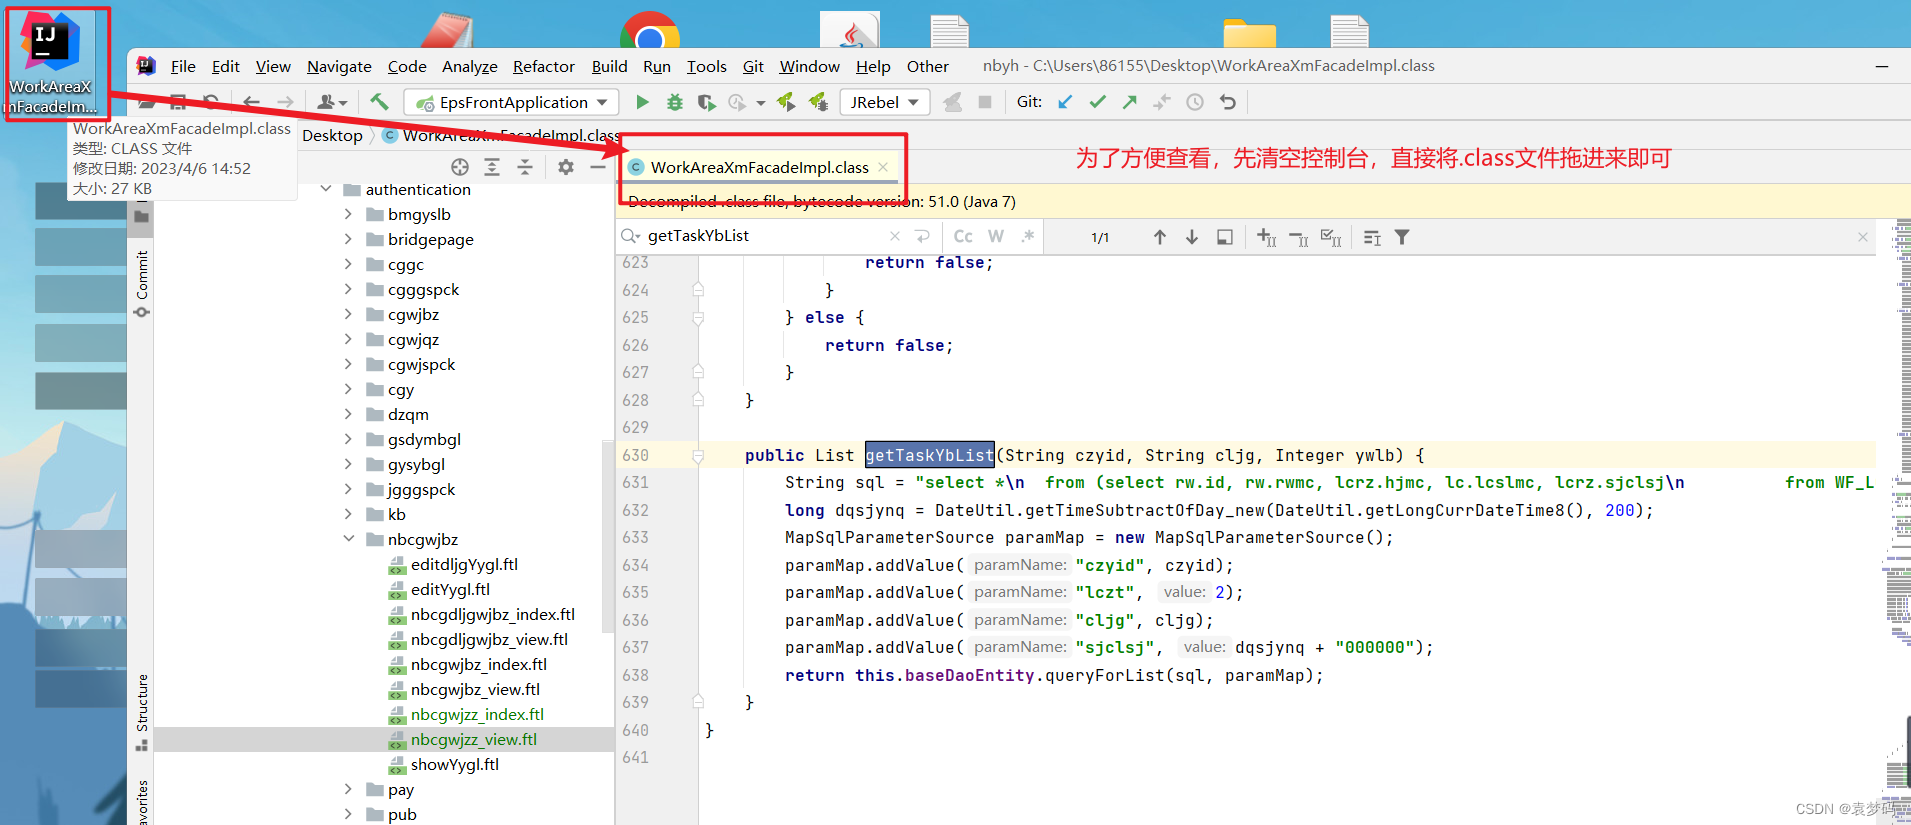Toggle Words (W) option in find bar
This screenshot has height=825, width=1911.
(x=996, y=236)
